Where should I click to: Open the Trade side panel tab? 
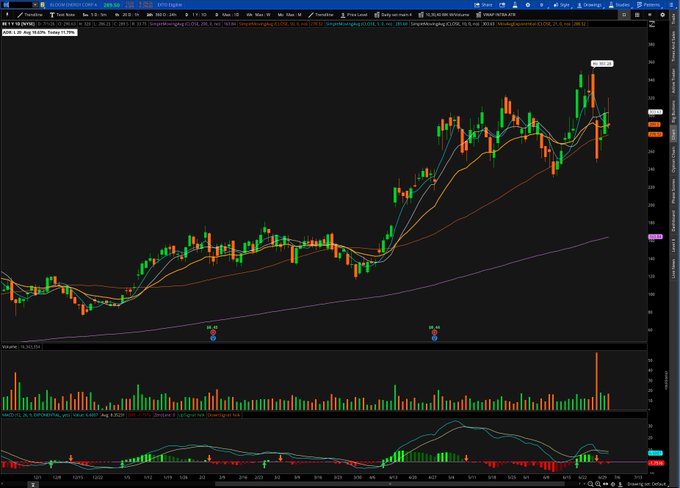[x=673, y=18]
